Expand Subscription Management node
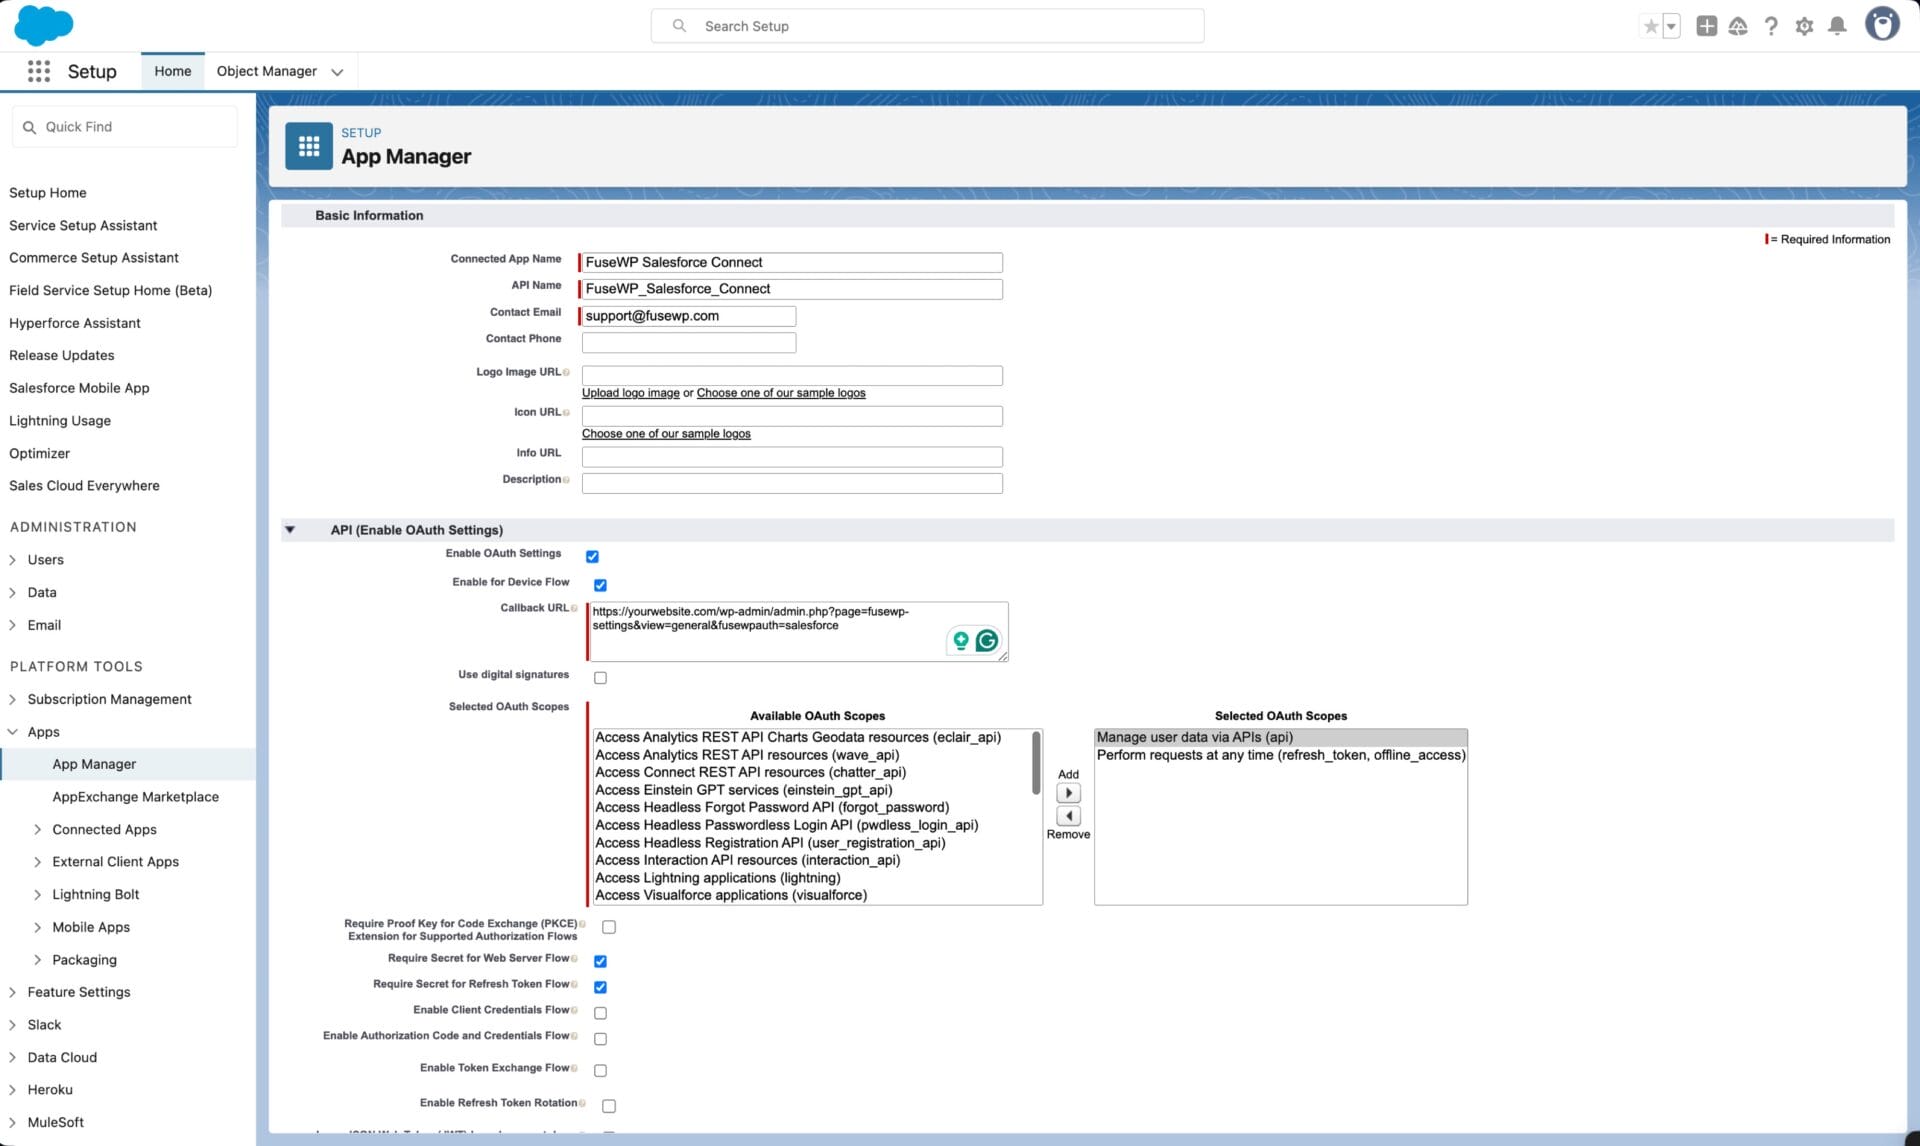This screenshot has width=1920, height=1146. [13, 699]
